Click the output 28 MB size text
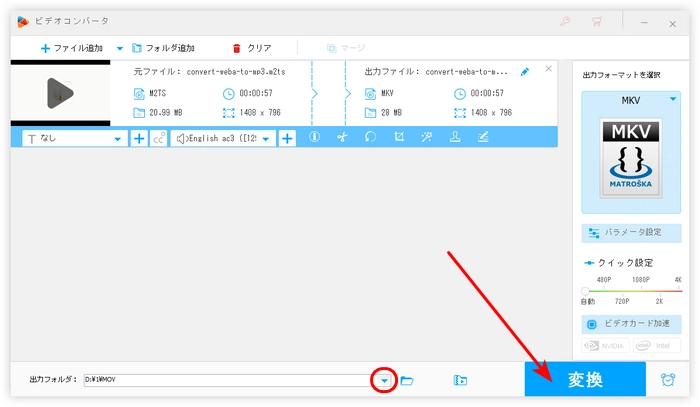Image resolution: width=700 pixels, height=407 pixels. coord(392,113)
